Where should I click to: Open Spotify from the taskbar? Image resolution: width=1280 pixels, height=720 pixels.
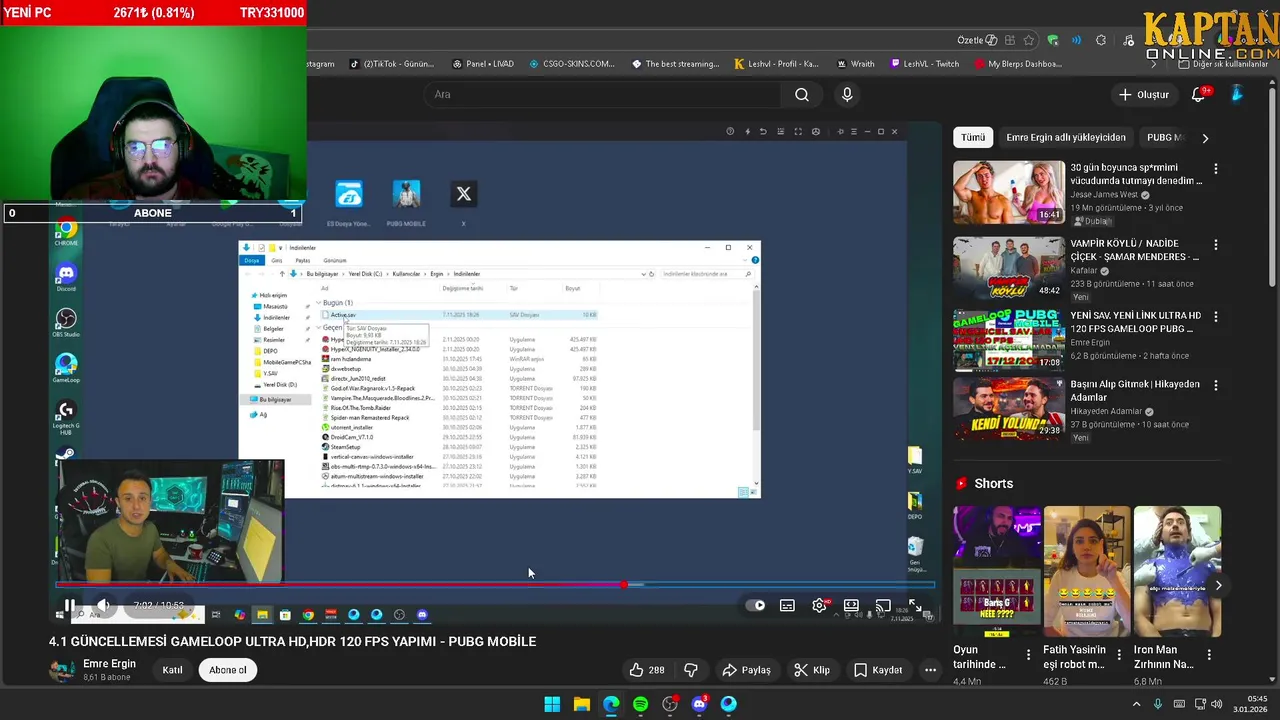point(640,704)
